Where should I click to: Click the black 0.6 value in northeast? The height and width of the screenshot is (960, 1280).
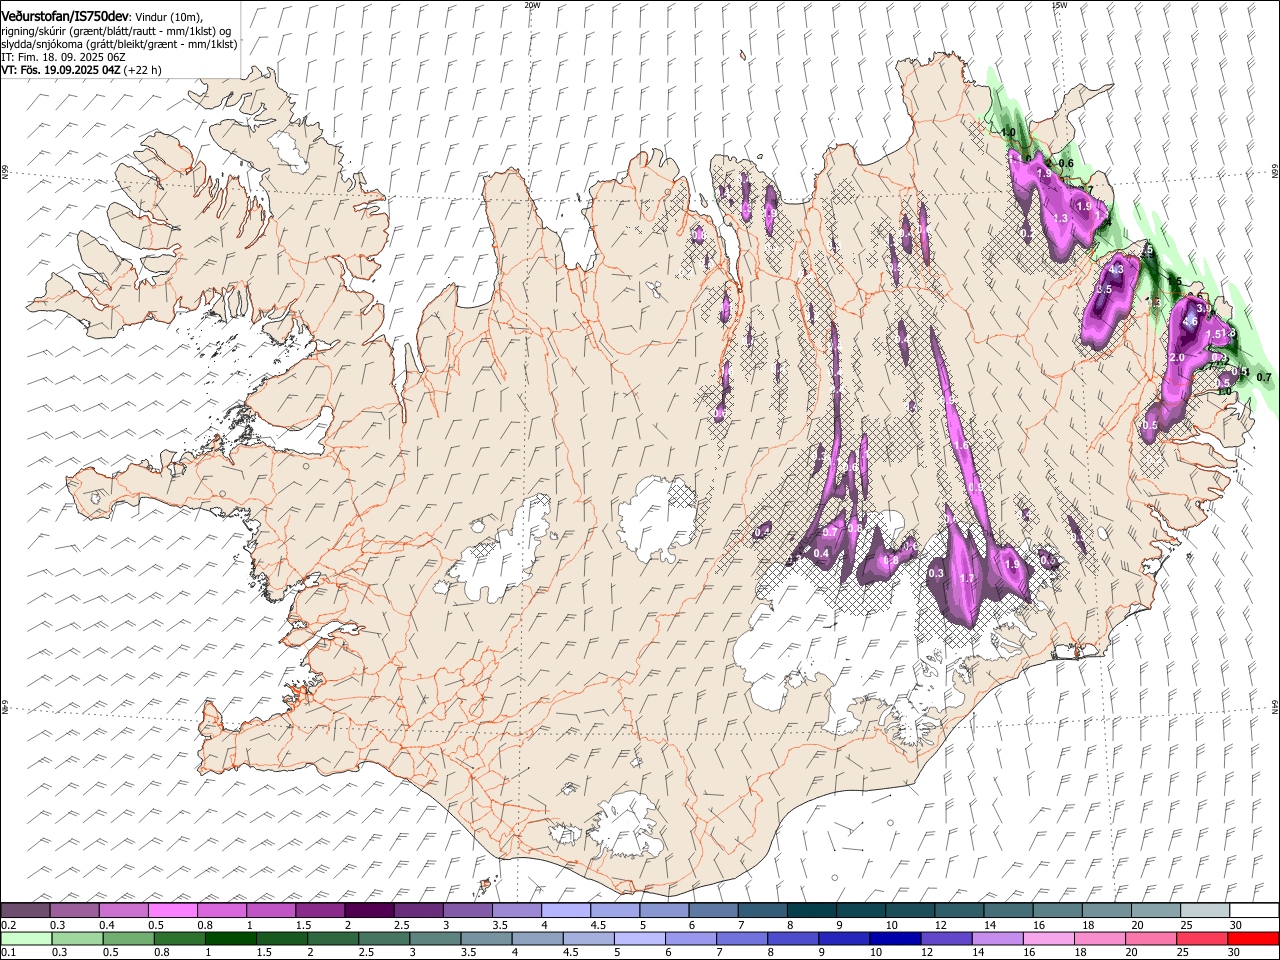click(1066, 163)
